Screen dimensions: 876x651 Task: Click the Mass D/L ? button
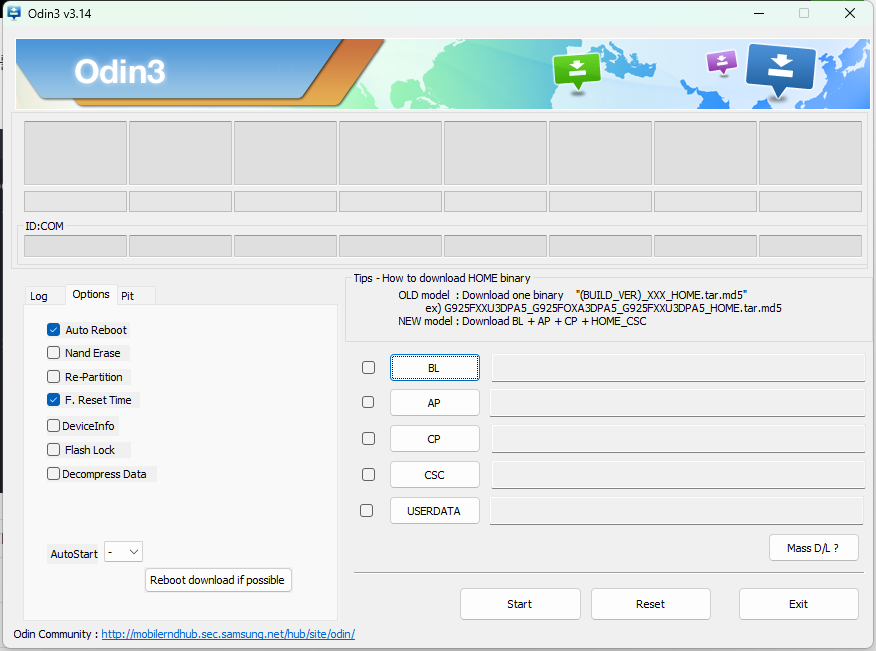813,548
